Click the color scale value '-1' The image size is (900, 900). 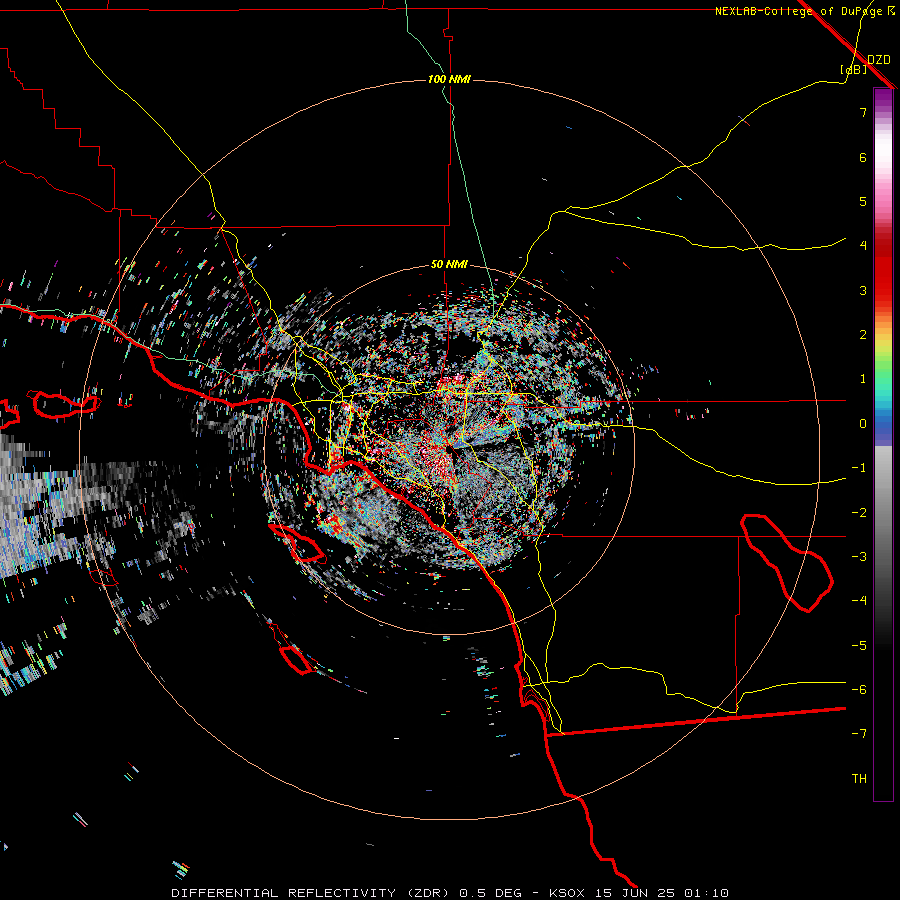pos(859,468)
